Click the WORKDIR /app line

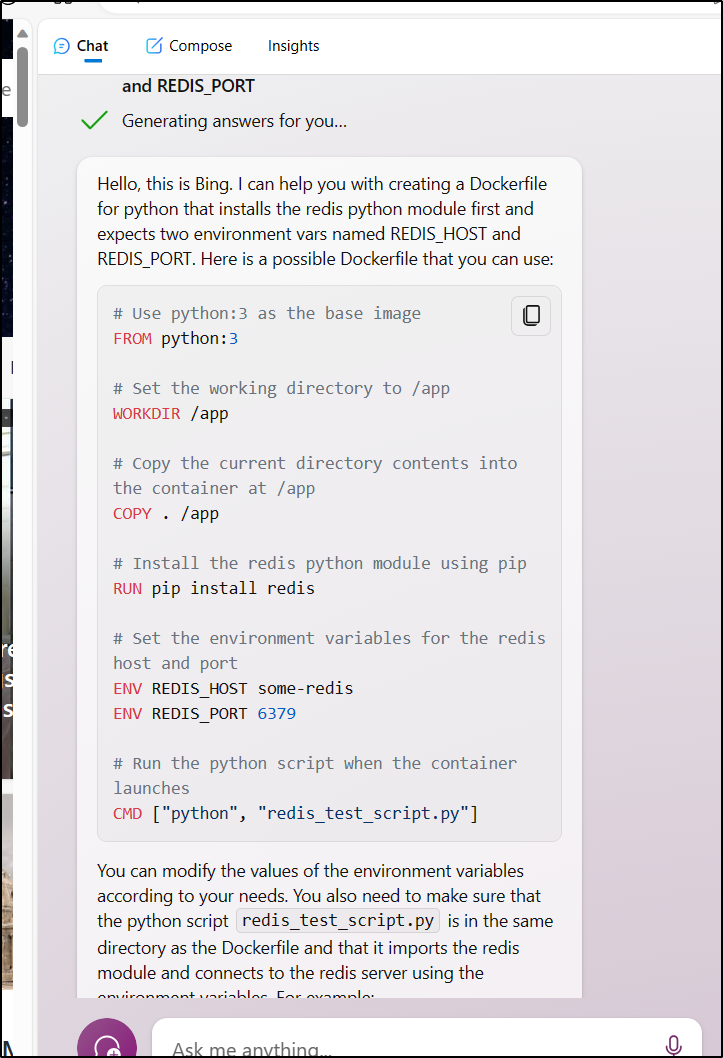(171, 414)
